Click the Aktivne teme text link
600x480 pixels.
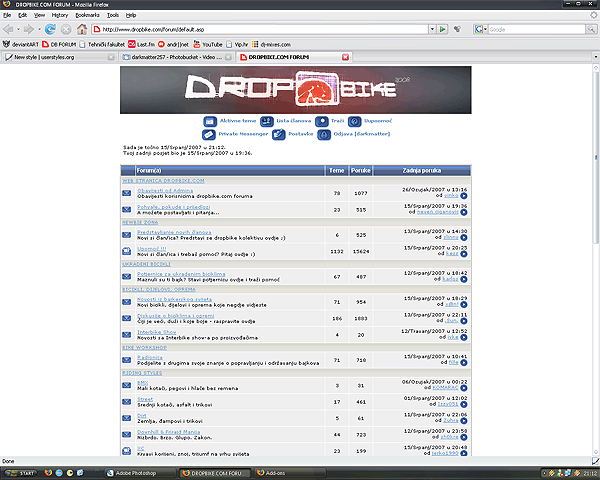pos(238,121)
